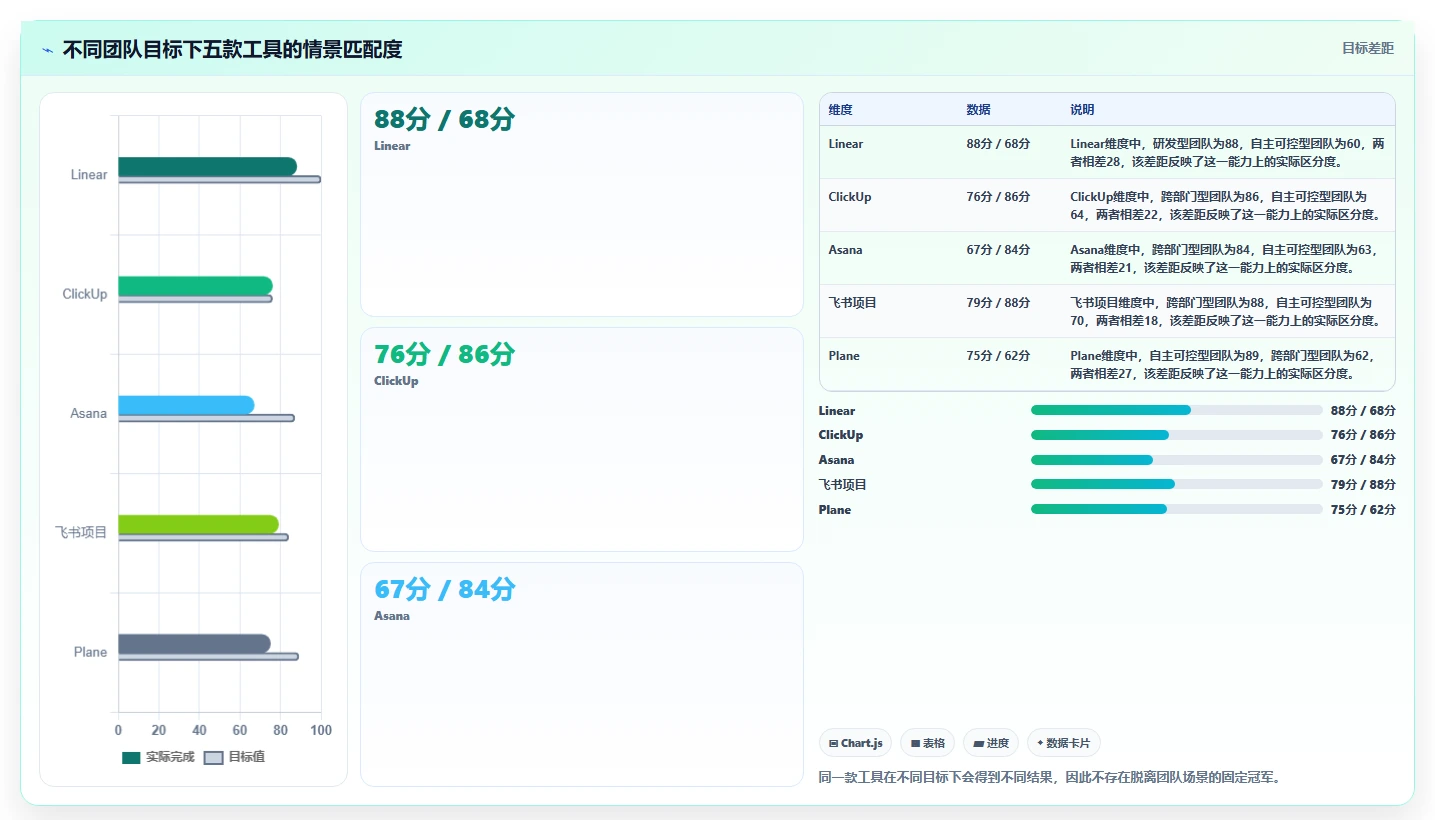Click the Plane target value bar in chart
1435x820 pixels.
tap(208, 657)
